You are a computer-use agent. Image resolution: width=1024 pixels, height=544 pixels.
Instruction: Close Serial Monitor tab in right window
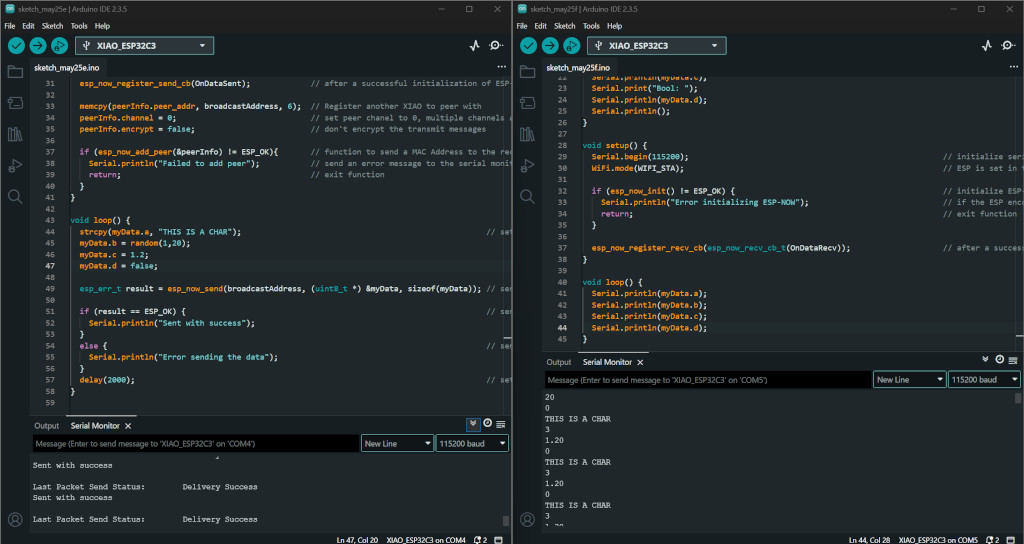[640, 362]
